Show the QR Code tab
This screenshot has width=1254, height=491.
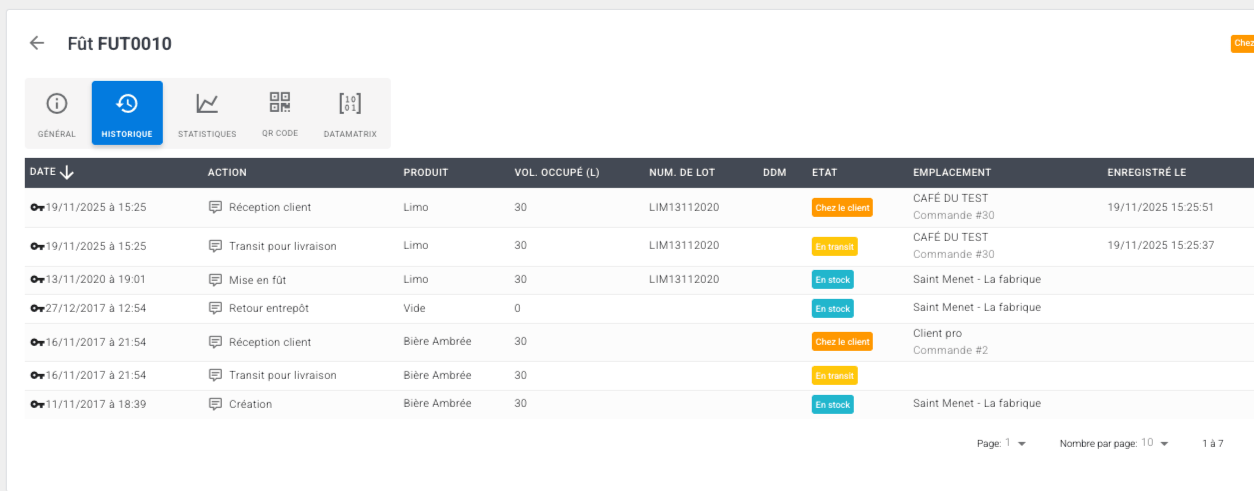pos(280,113)
